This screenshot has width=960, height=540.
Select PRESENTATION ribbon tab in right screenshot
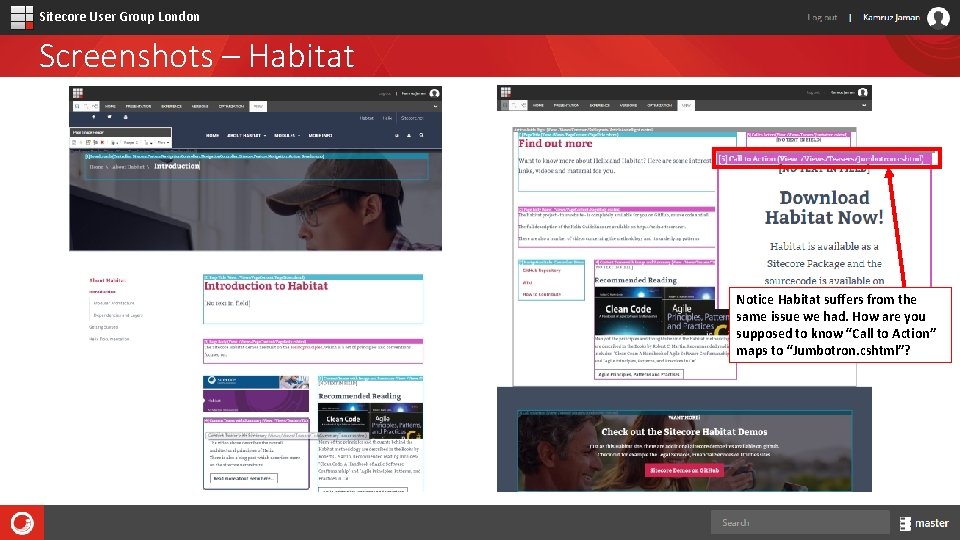pos(566,105)
